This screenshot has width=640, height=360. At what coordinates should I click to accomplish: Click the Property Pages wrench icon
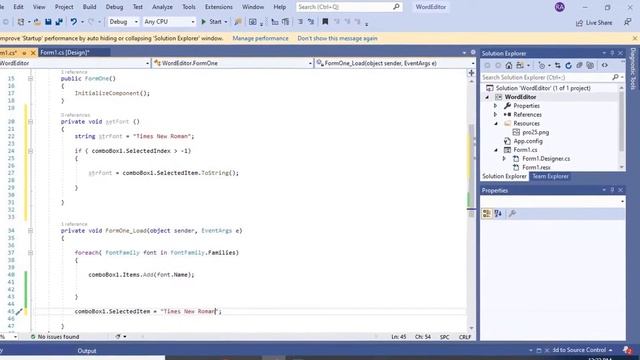(512, 213)
